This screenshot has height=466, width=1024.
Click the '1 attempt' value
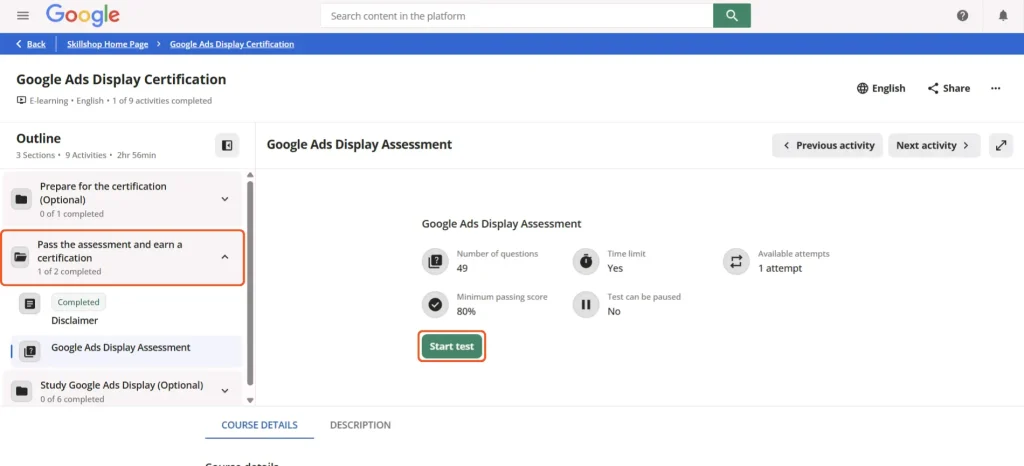[780, 268]
